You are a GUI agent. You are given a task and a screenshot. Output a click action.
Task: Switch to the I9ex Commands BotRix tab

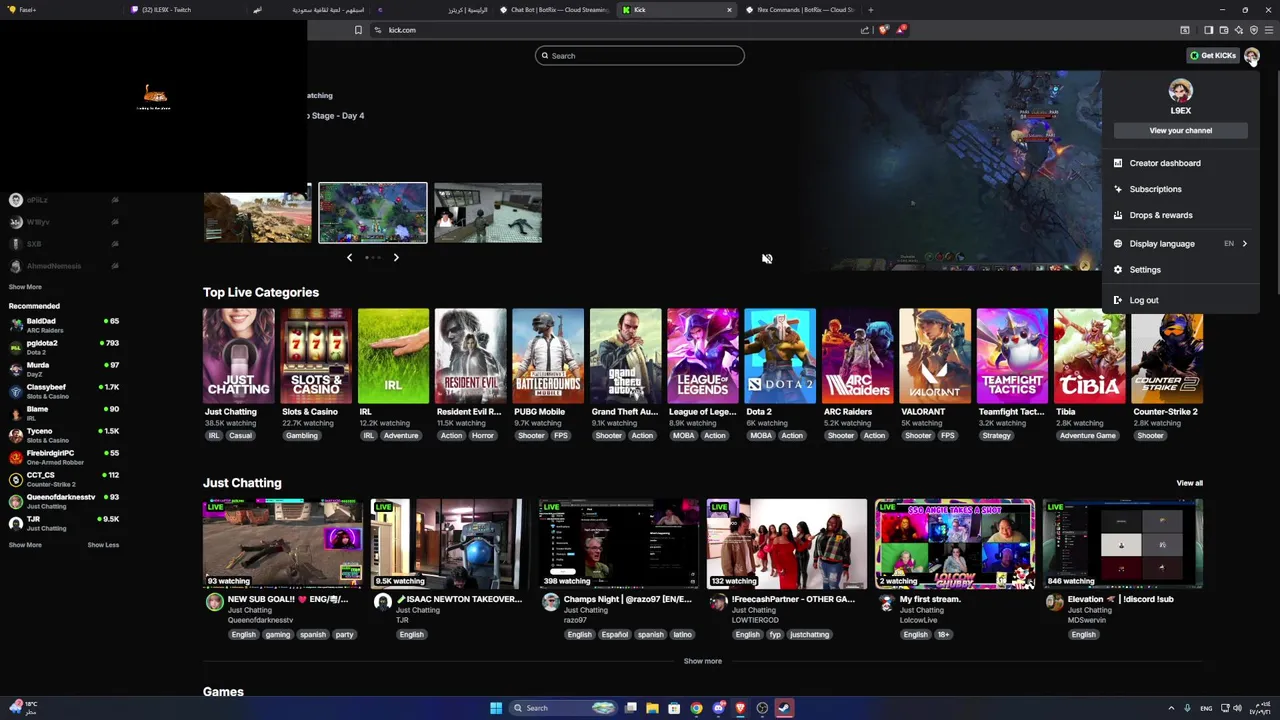click(800, 10)
